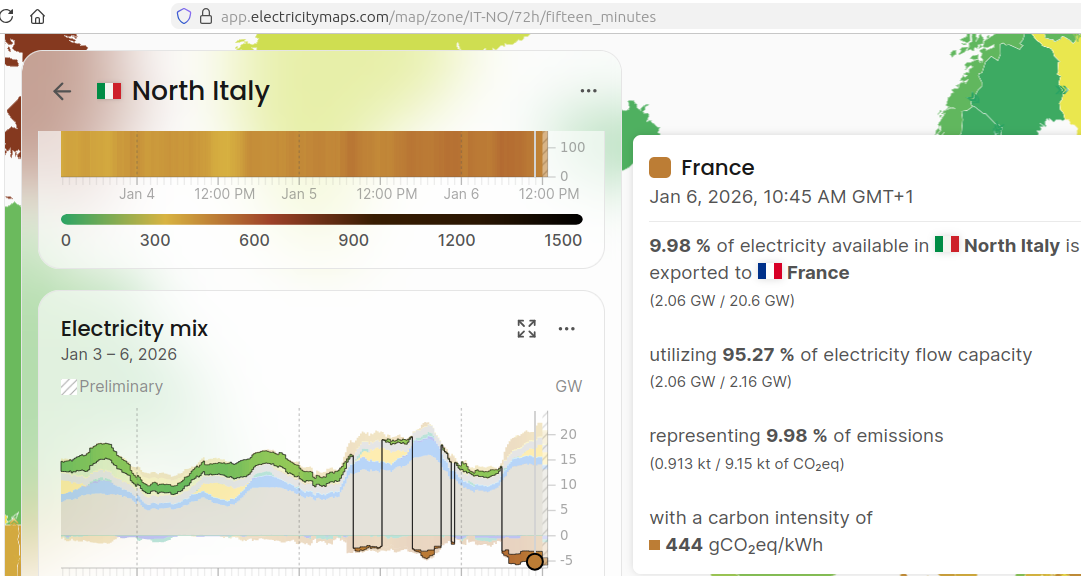Open the North Italy panel options menu

point(588,91)
